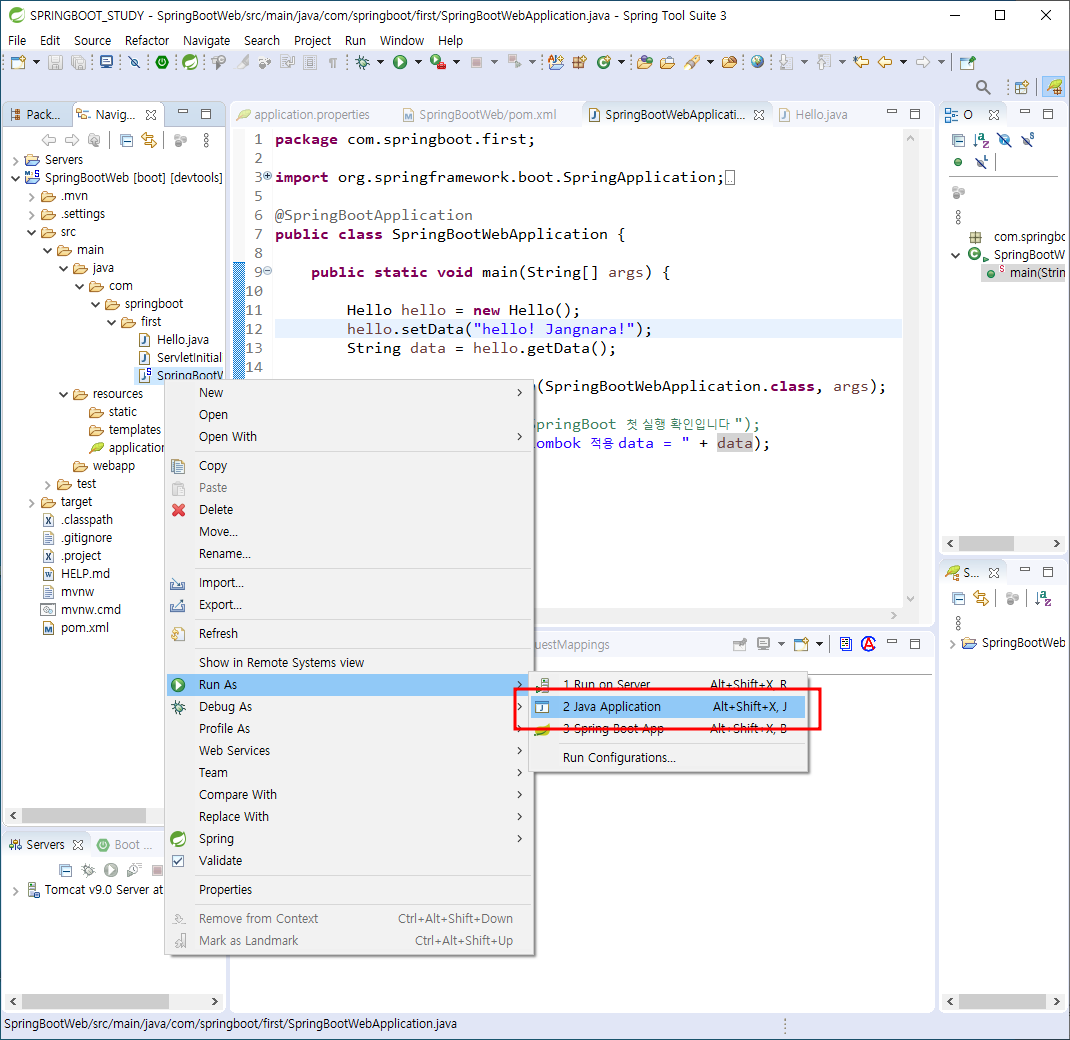The width and height of the screenshot is (1070, 1040).
Task: Click the Open Console icon in bottom panel
Action: coord(801,644)
